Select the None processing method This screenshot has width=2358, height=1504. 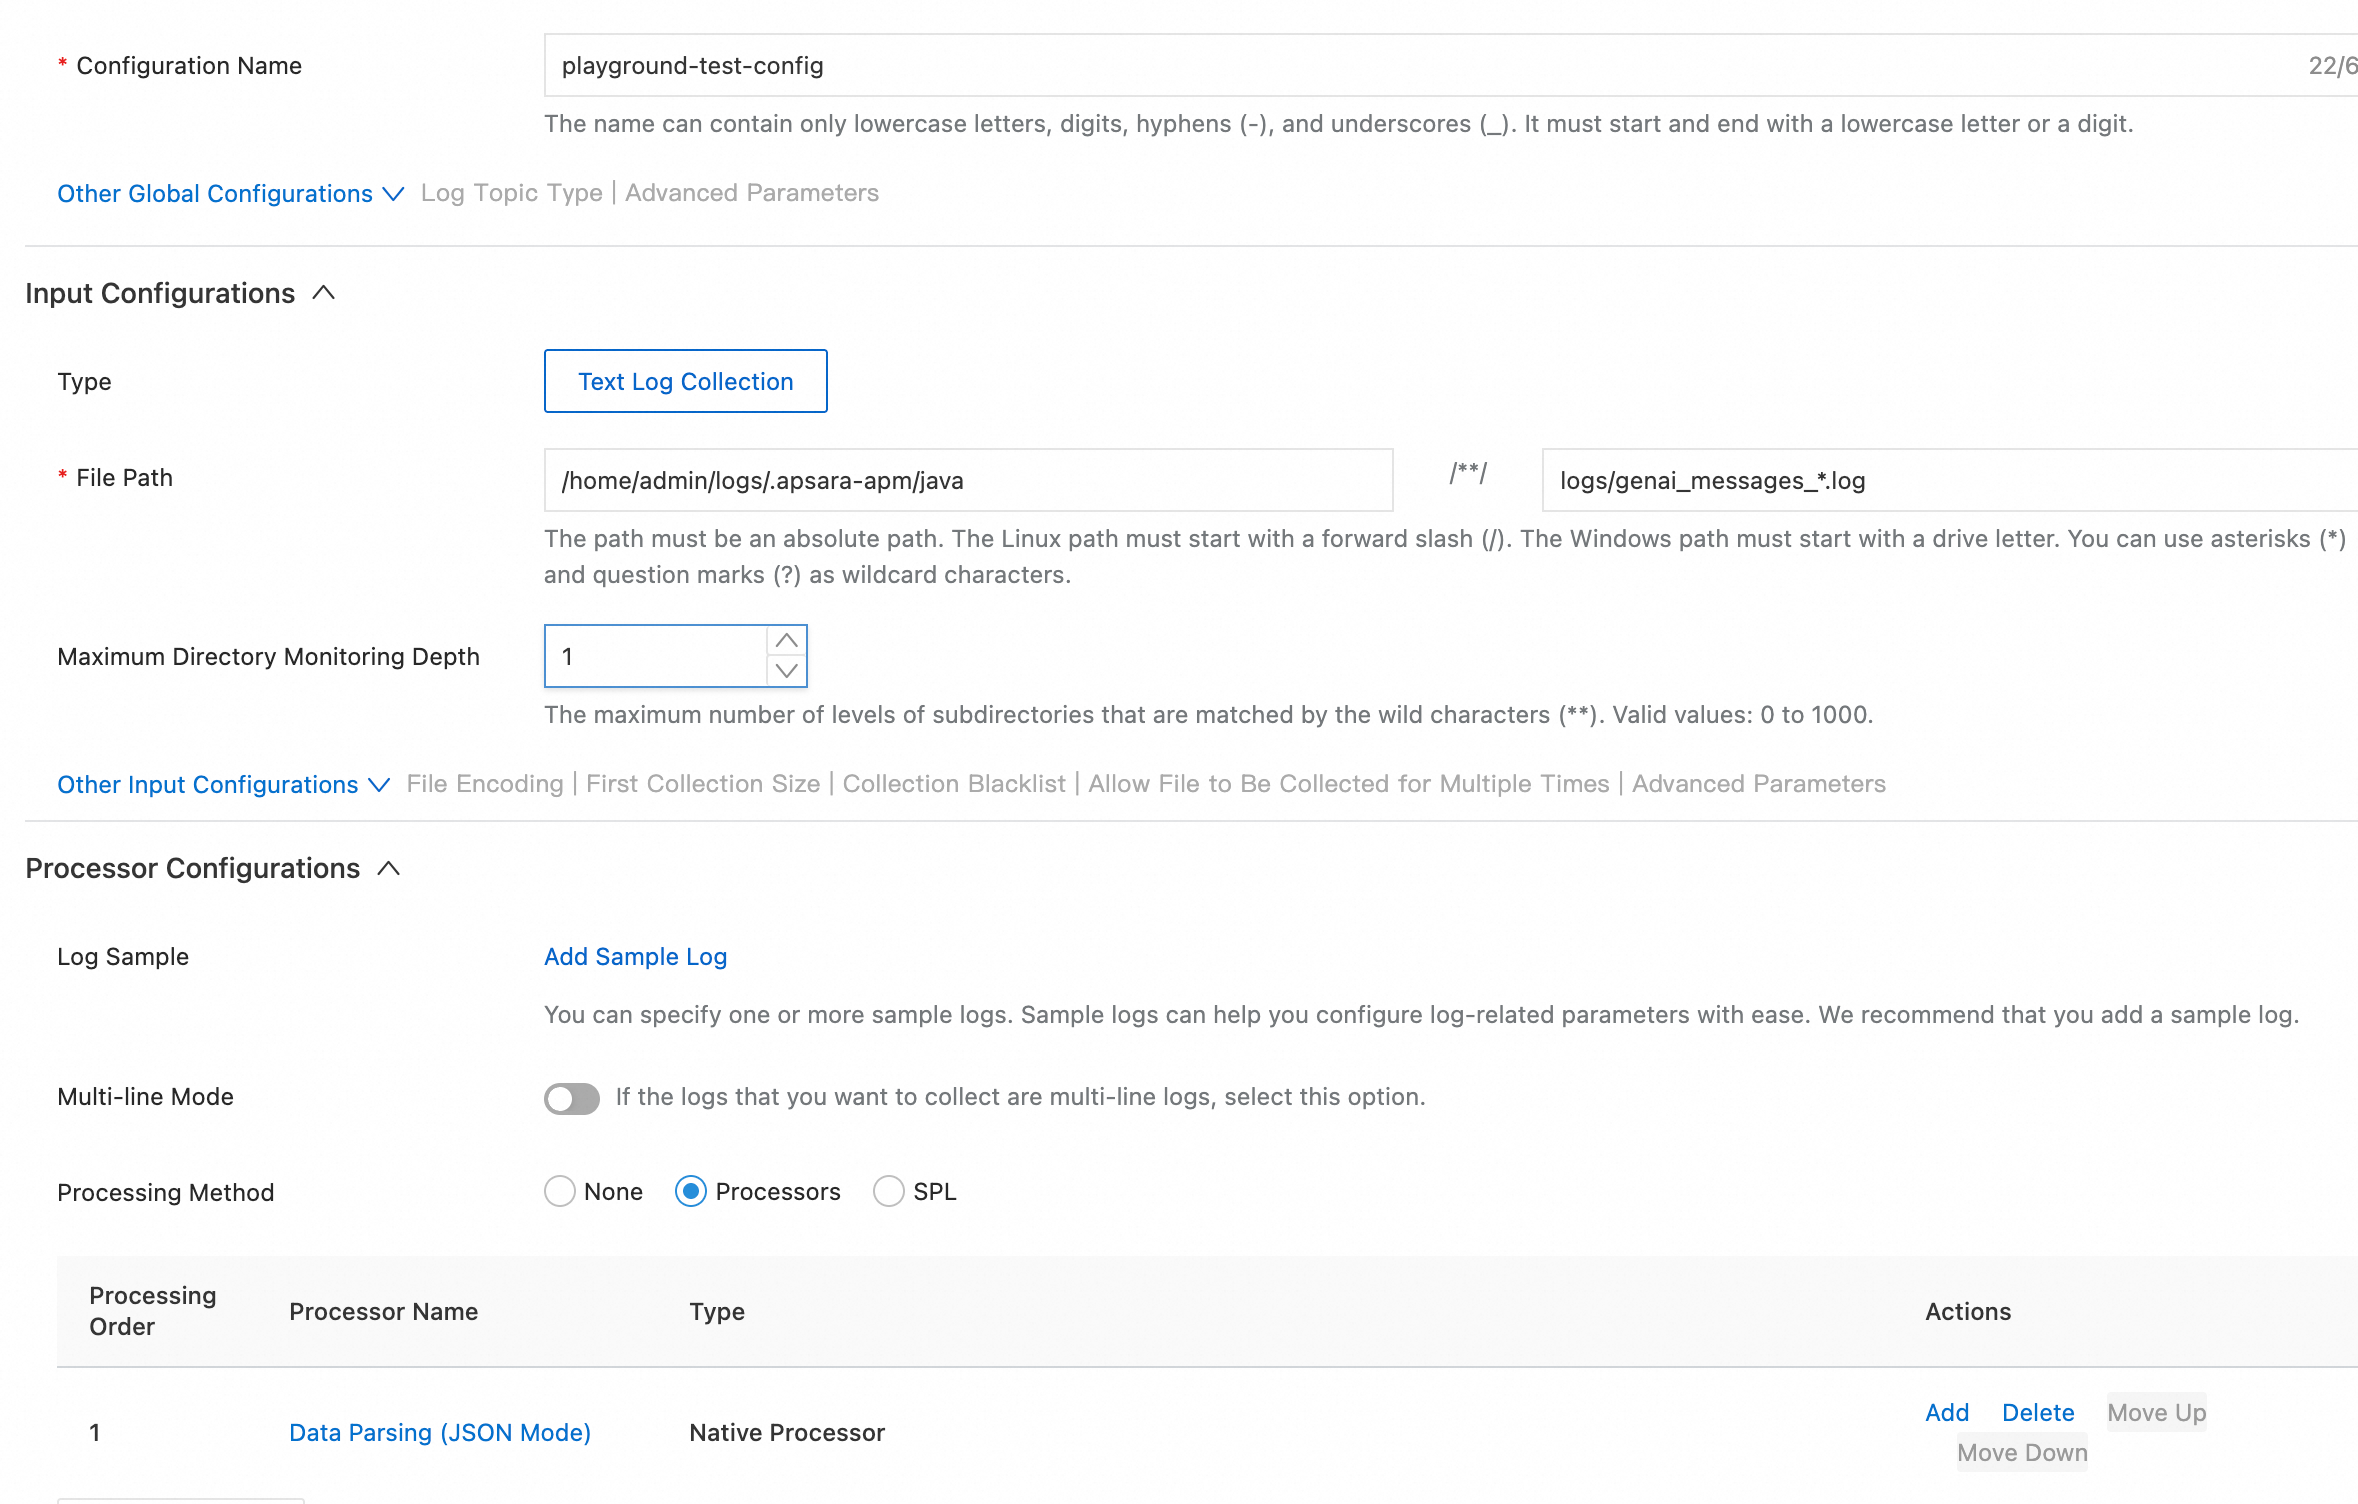(560, 1191)
